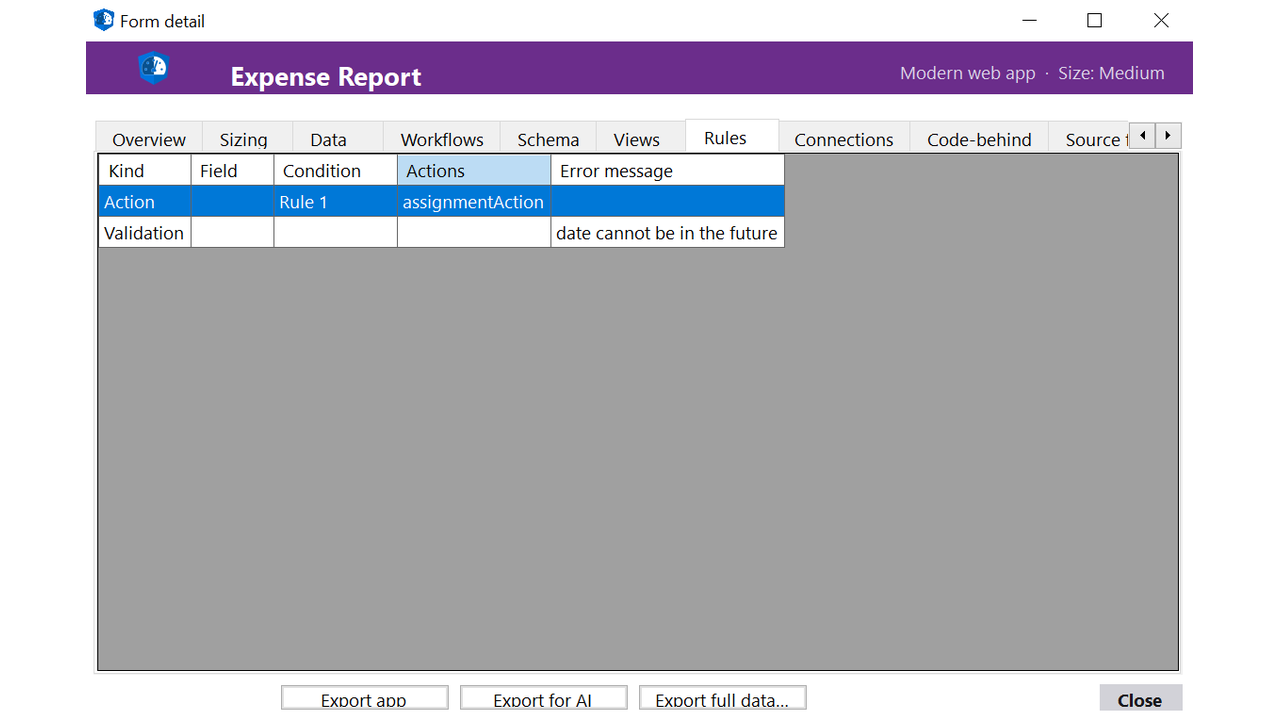Screen dimensions: 1280x720
Task: Click the empty Field cell in Validation row
Action: (232, 232)
